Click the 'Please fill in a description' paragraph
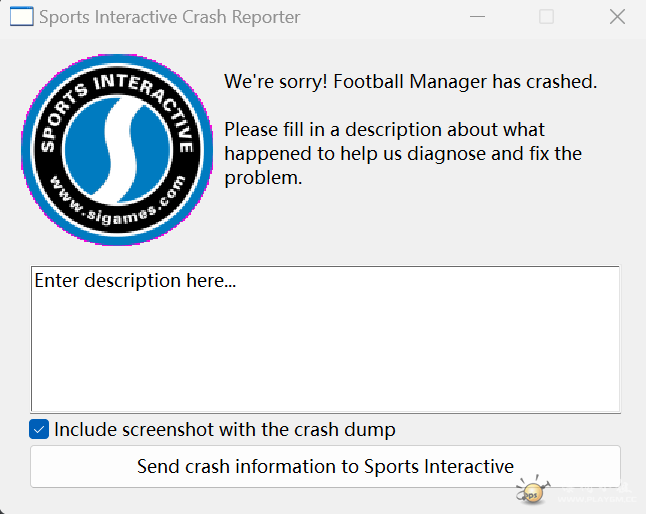 coord(402,154)
